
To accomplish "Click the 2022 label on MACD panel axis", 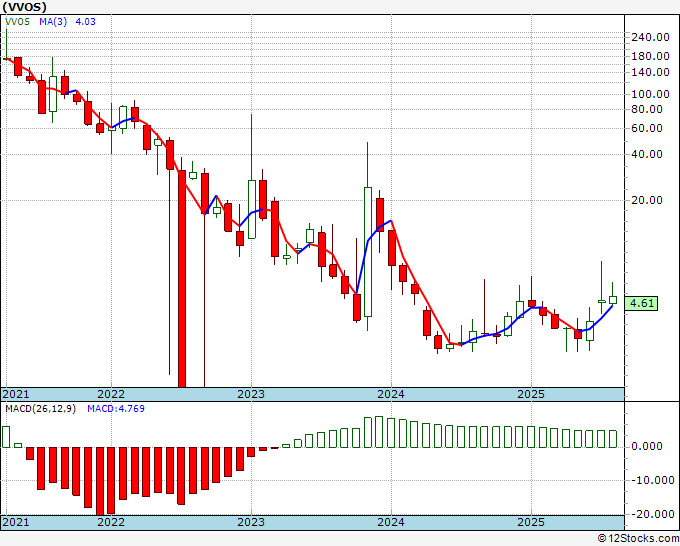I will pos(111,522).
